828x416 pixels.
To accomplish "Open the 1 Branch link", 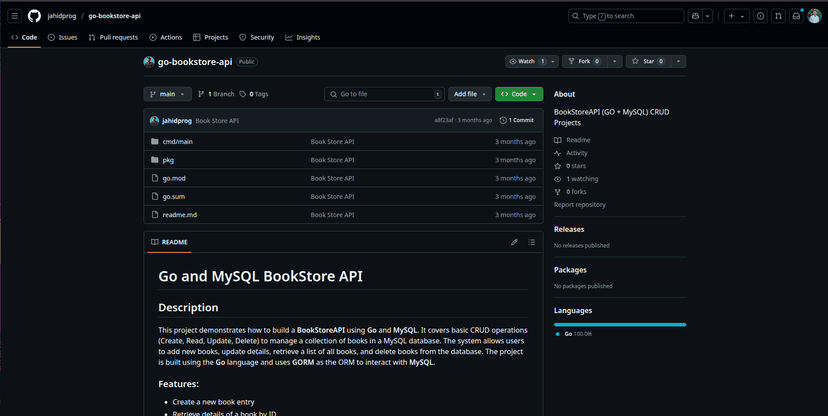I will [x=216, y=94].
